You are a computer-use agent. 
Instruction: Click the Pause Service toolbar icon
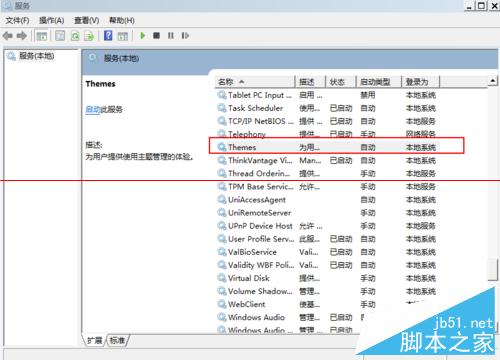pos(171,35)
